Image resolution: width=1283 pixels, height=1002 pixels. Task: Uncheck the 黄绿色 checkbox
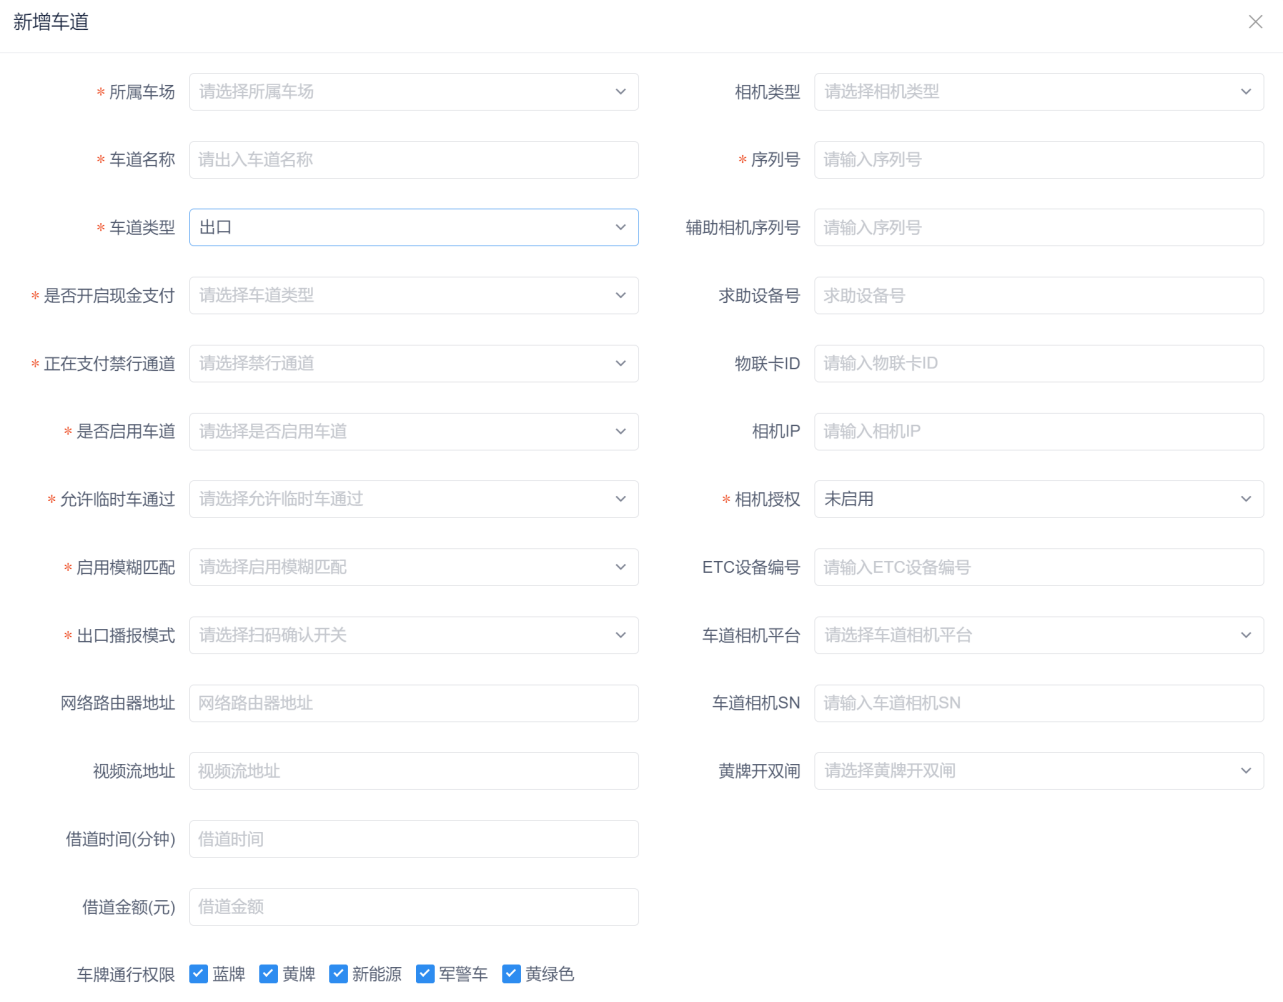(511, 974)
